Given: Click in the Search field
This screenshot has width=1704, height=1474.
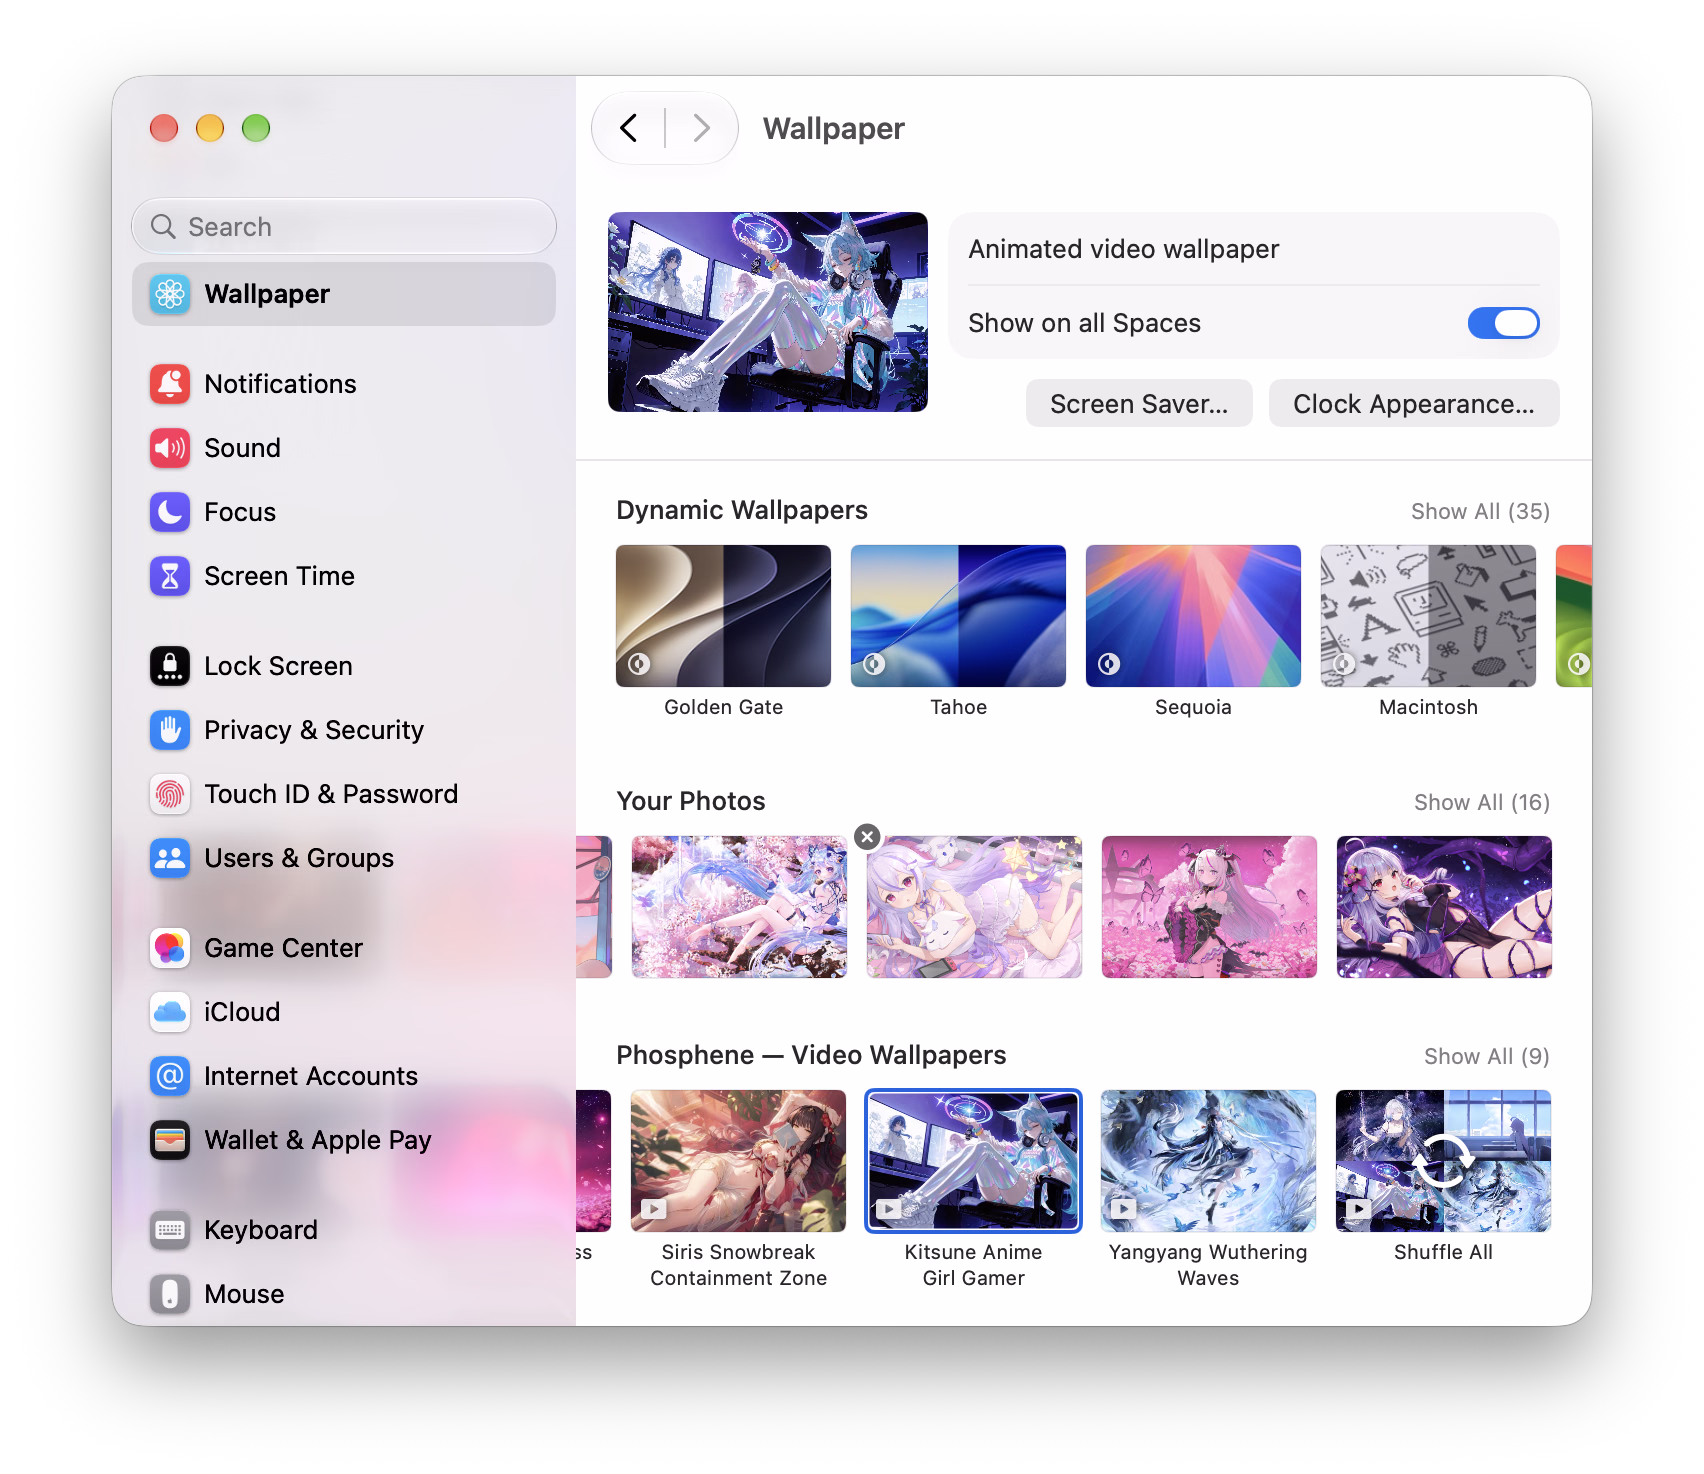Looking at the screenshot, I should click(344, 227).
